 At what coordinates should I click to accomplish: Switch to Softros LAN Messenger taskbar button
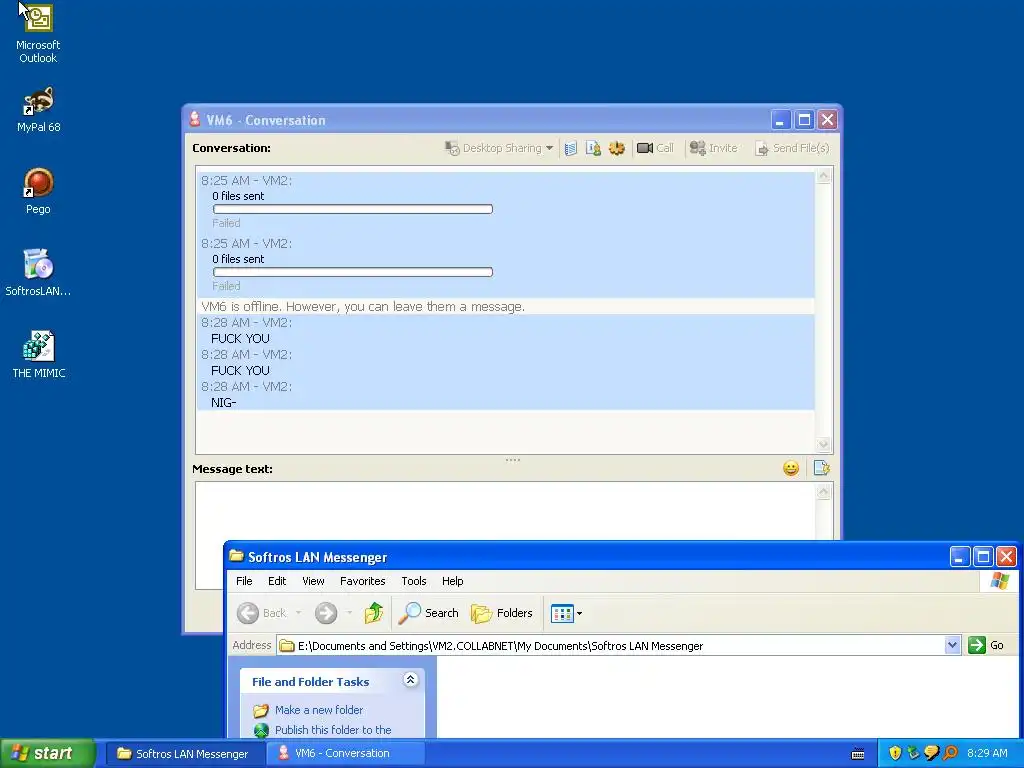click(x=183, y=754)
